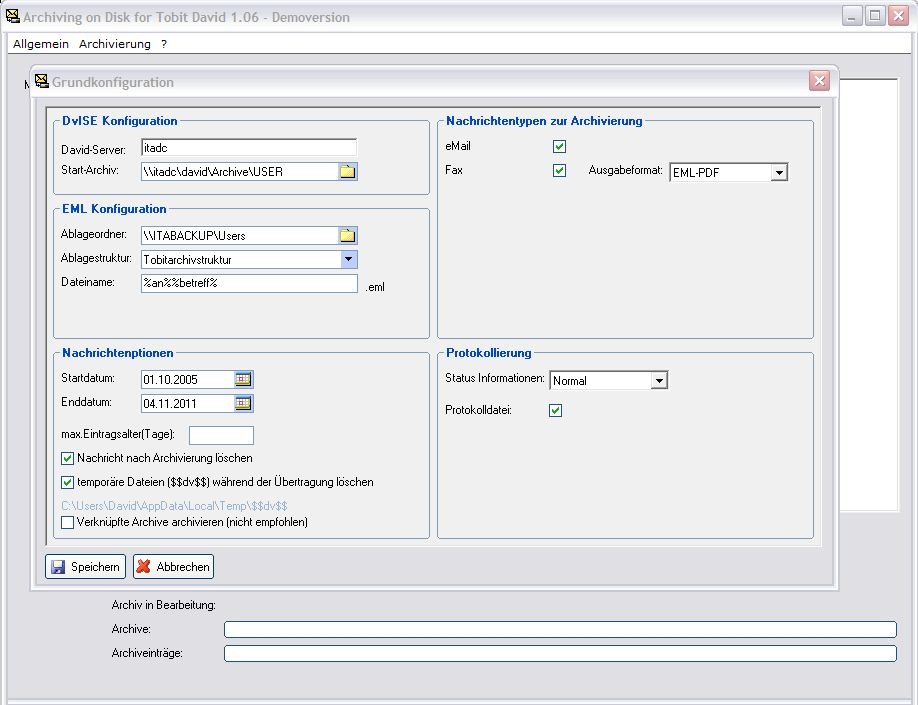Browse folder for Start-Archiv path

coord(348,172)
